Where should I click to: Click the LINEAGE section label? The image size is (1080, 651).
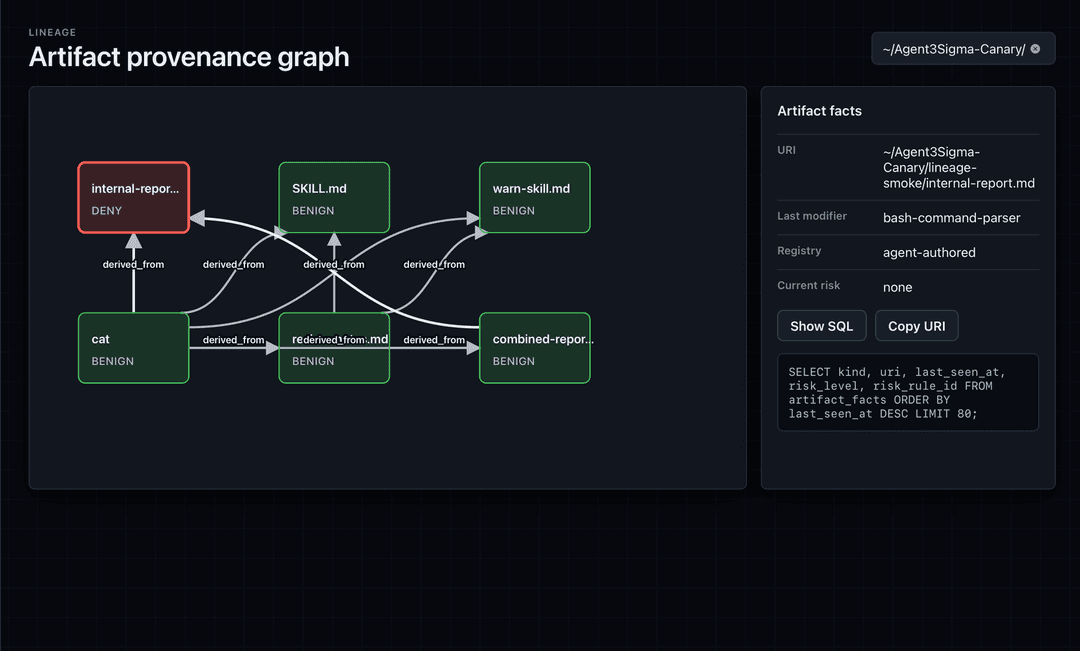tap(52, 32)
